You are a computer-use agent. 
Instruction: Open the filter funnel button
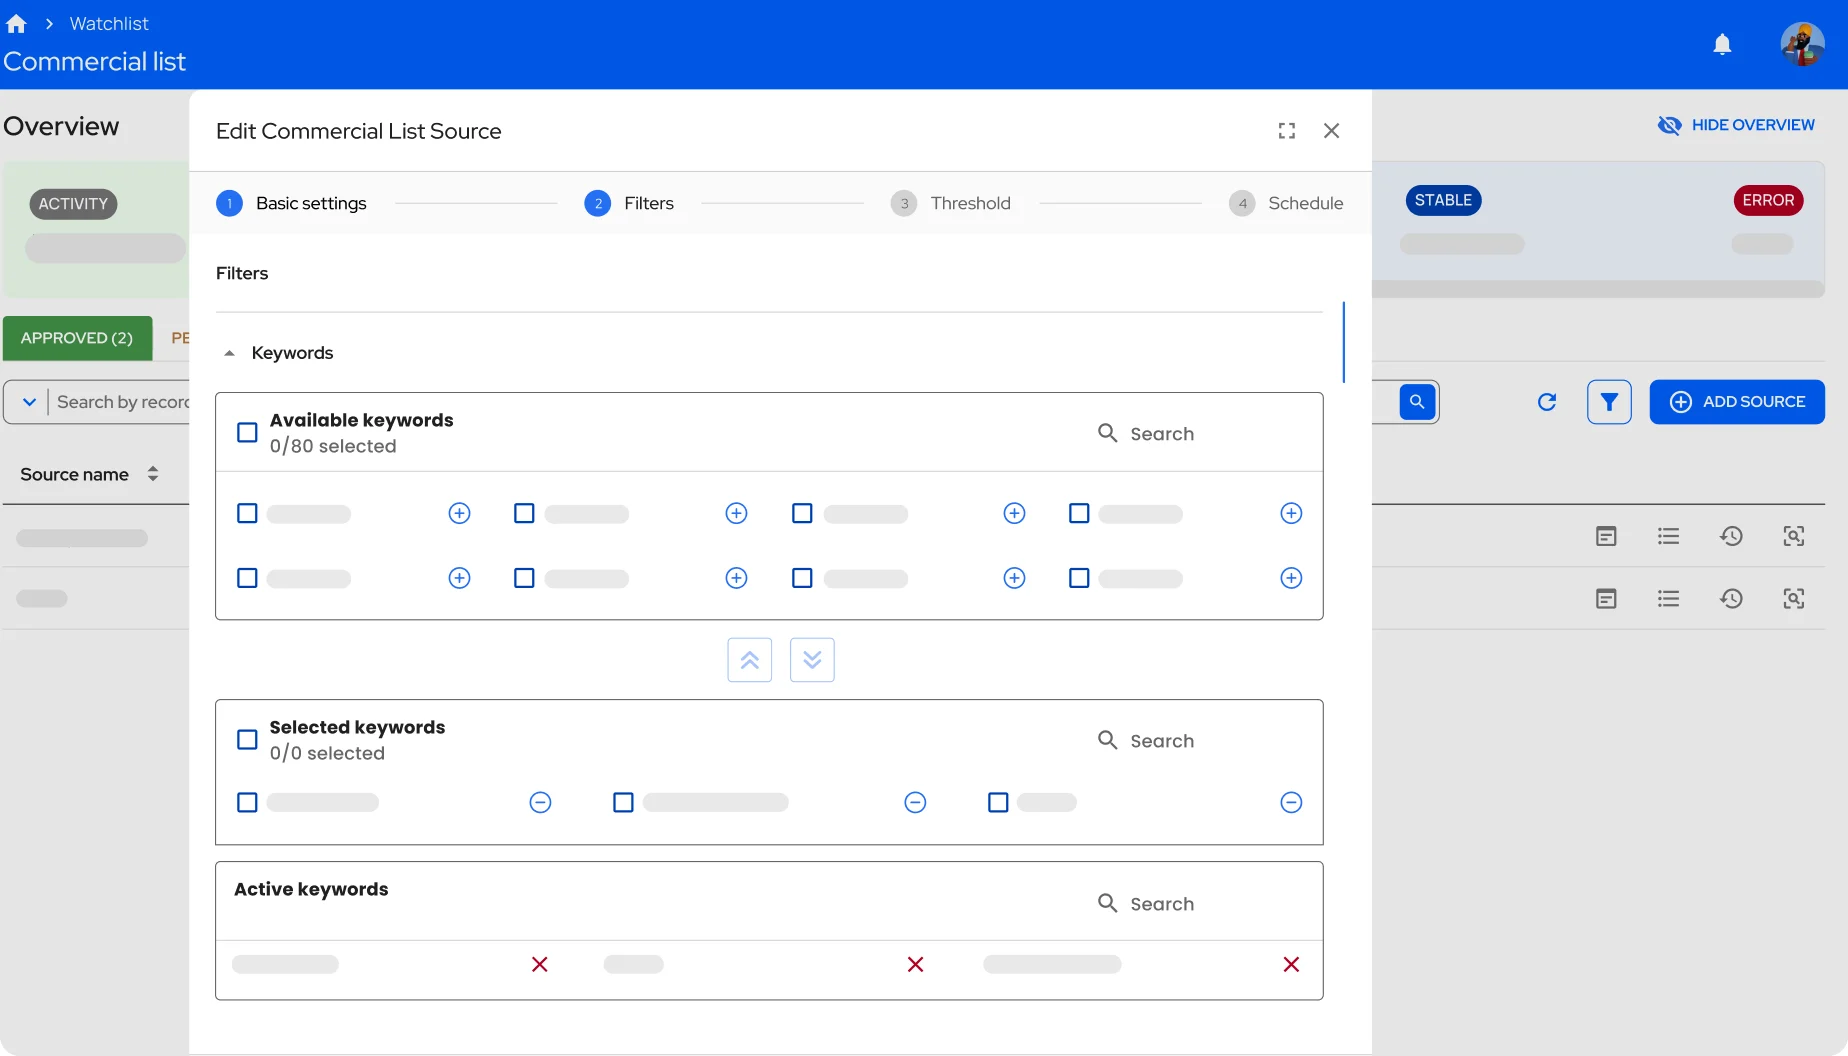1609,402
